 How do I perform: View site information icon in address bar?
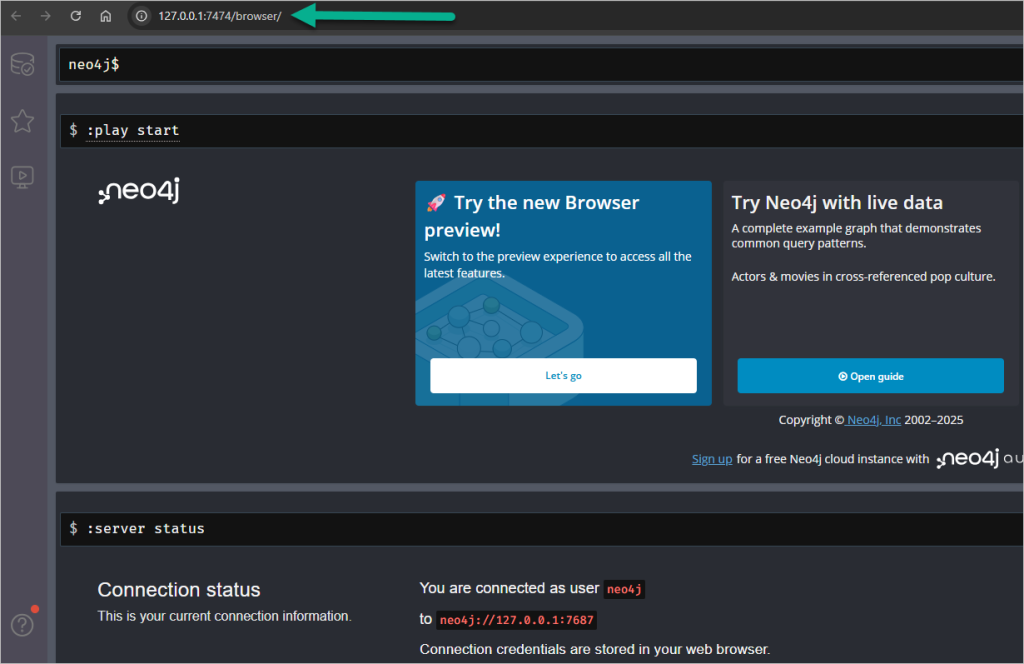tap(141, 16)
